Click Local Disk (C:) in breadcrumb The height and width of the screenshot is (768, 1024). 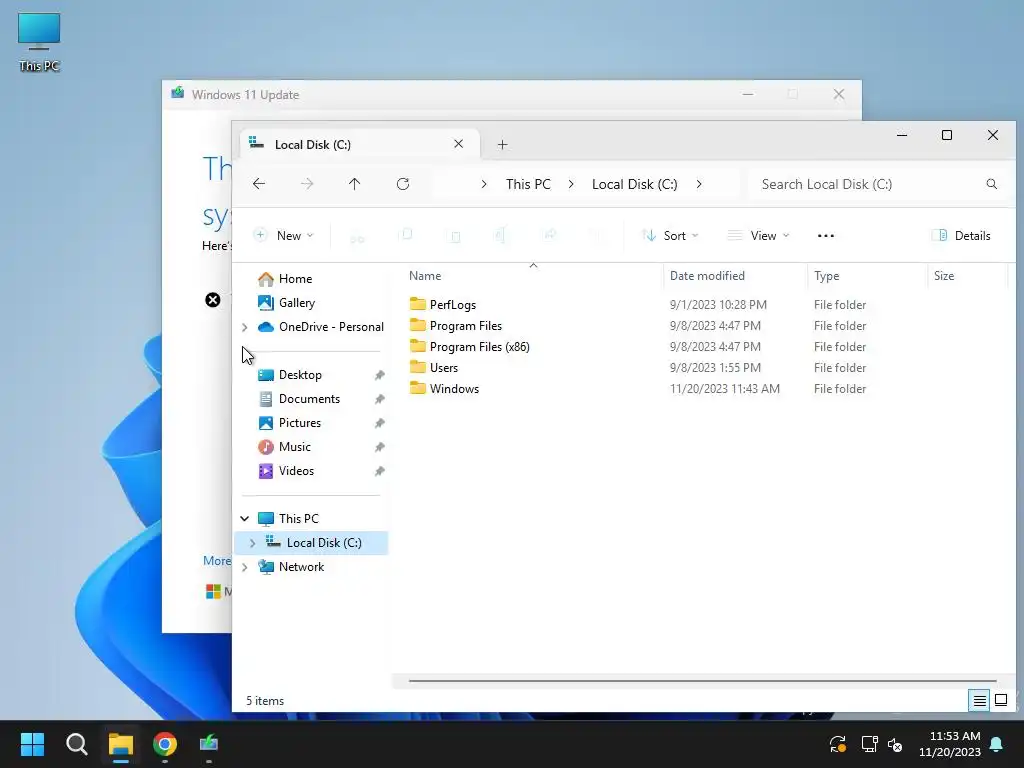634,184
